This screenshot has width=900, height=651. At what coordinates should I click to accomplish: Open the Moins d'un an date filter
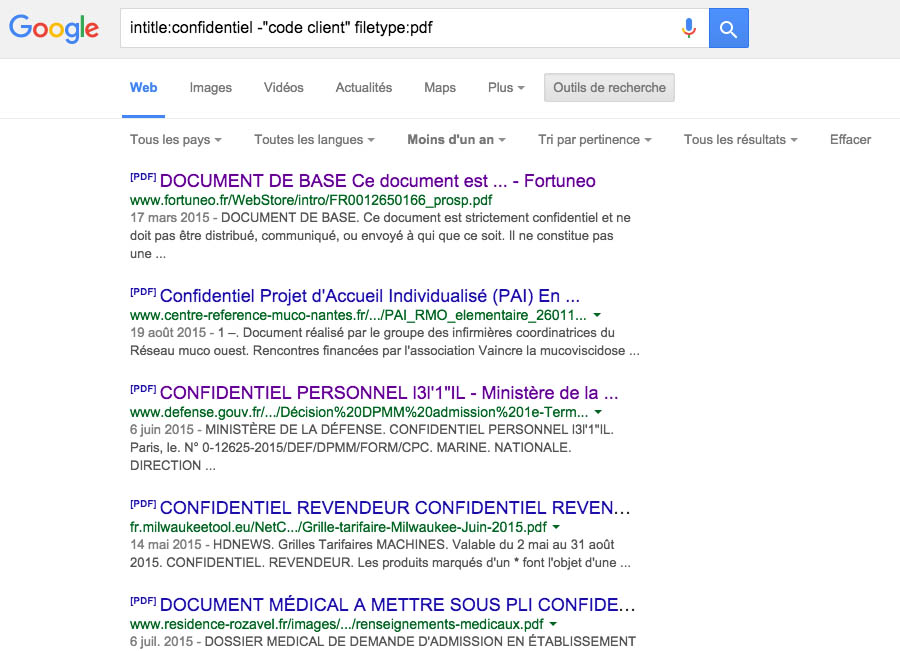[x=456, y=140]
